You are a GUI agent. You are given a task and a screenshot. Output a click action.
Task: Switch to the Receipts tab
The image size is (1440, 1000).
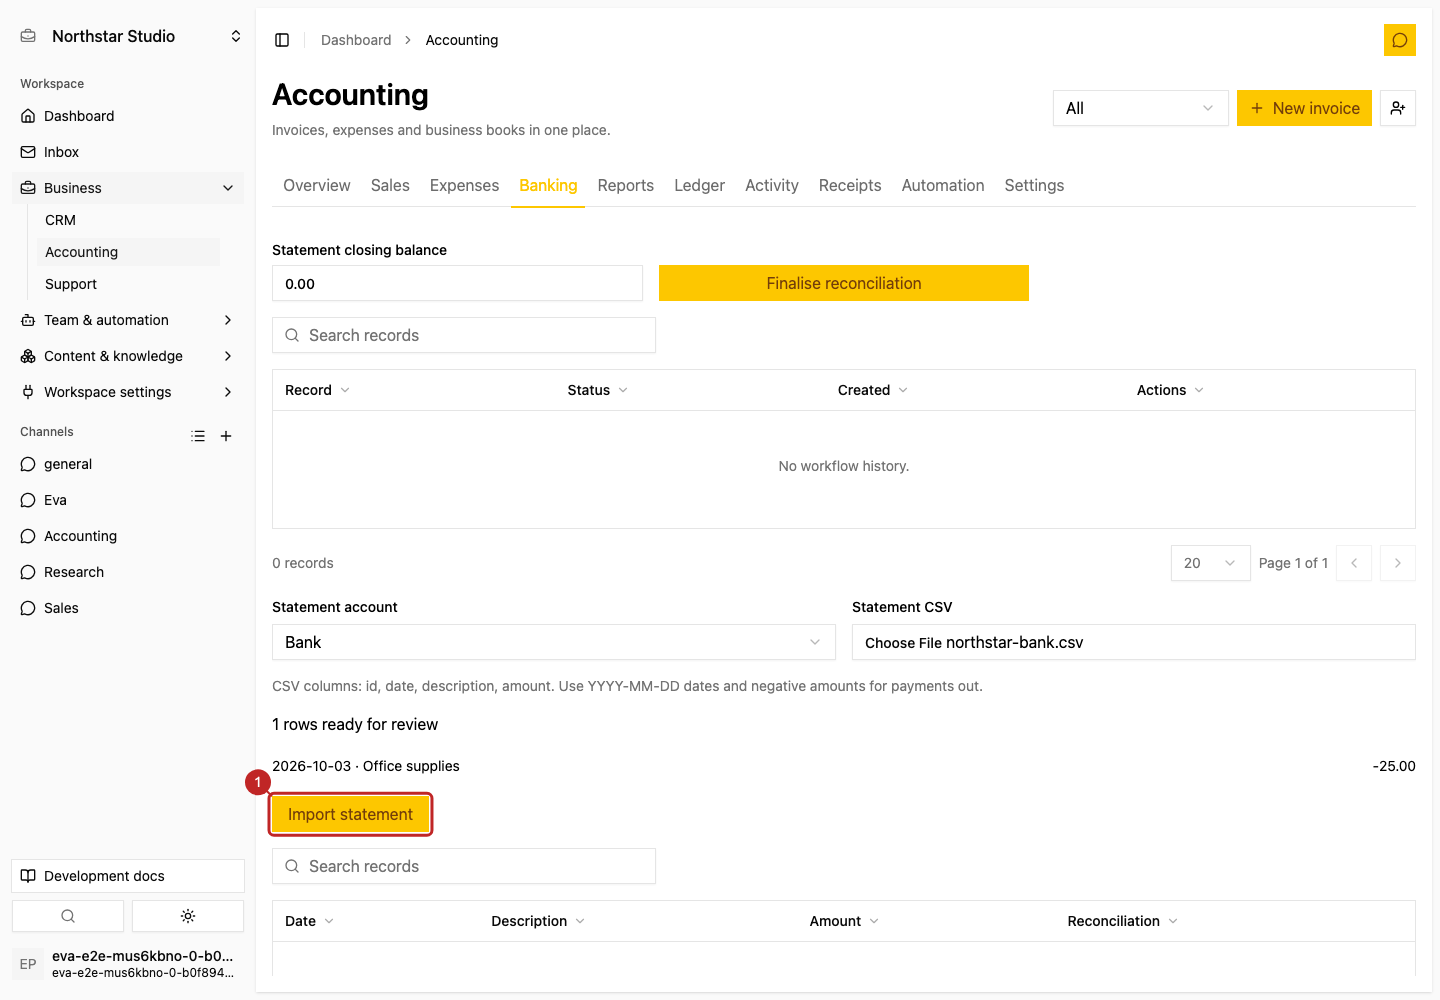(850, 185)
